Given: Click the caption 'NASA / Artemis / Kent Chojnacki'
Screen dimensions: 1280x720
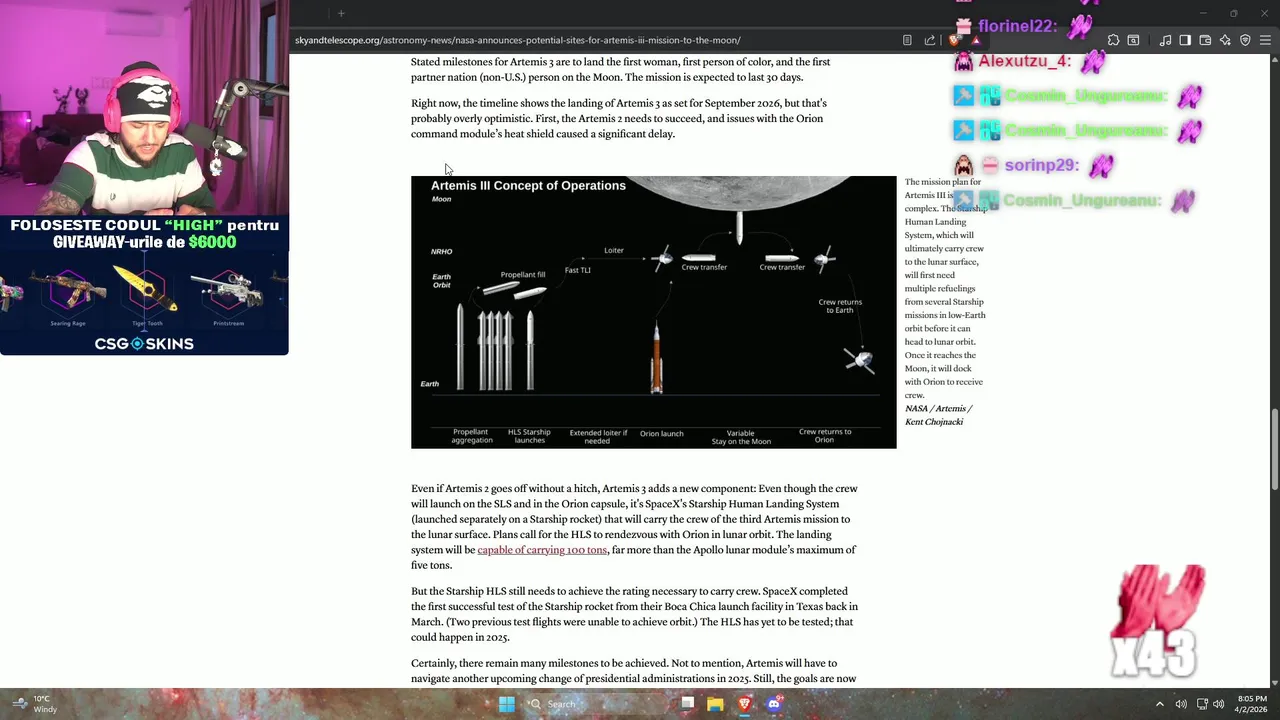Looking at the screenshot, I should 938,415.
